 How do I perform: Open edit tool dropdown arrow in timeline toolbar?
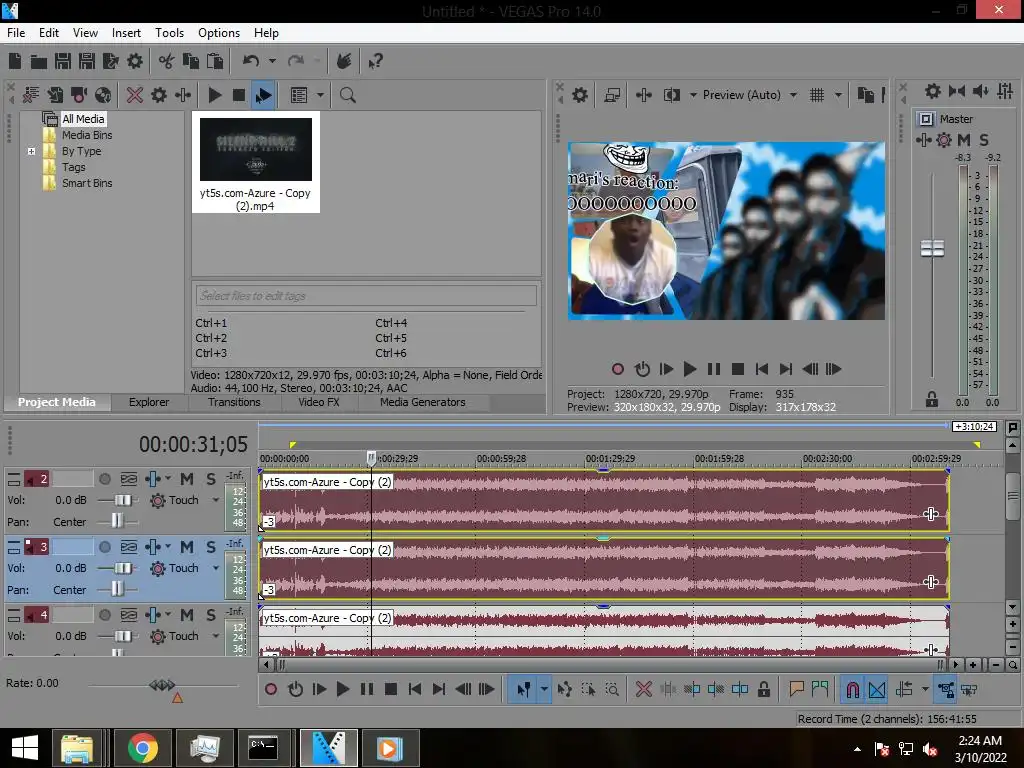coord(543,690)
